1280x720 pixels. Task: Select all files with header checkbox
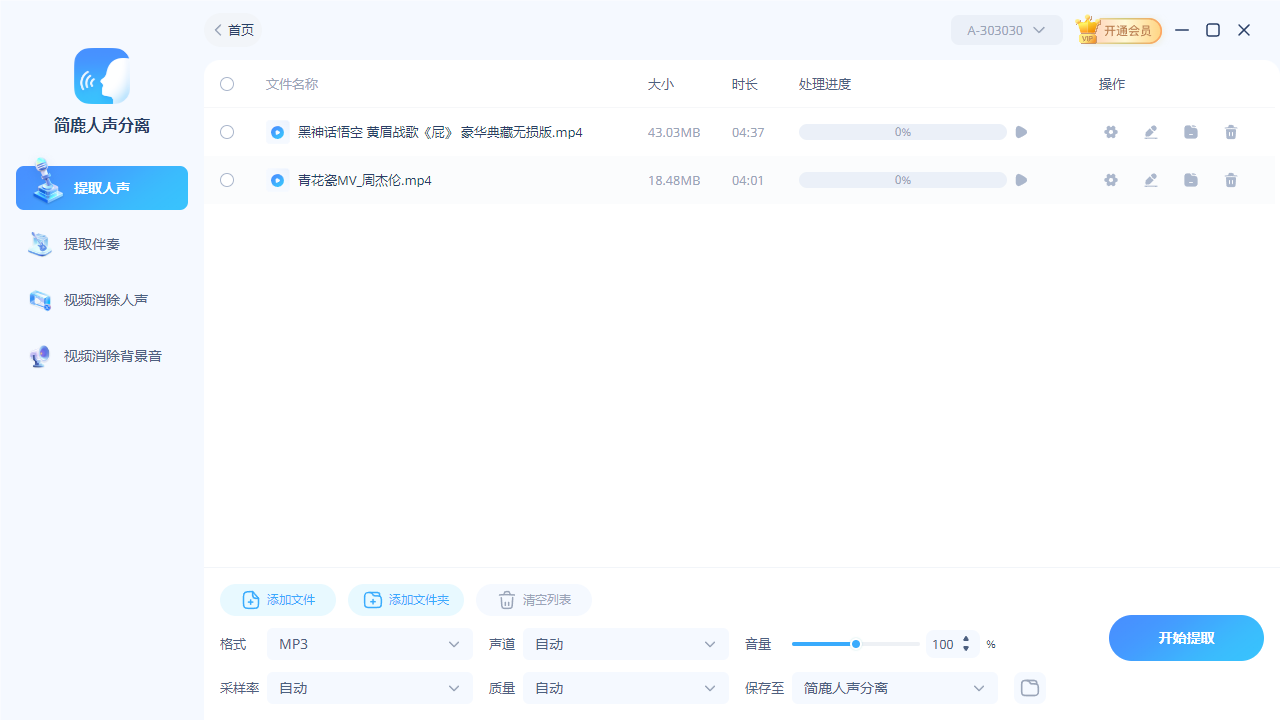pyautogui.click(x=226, y=84)
